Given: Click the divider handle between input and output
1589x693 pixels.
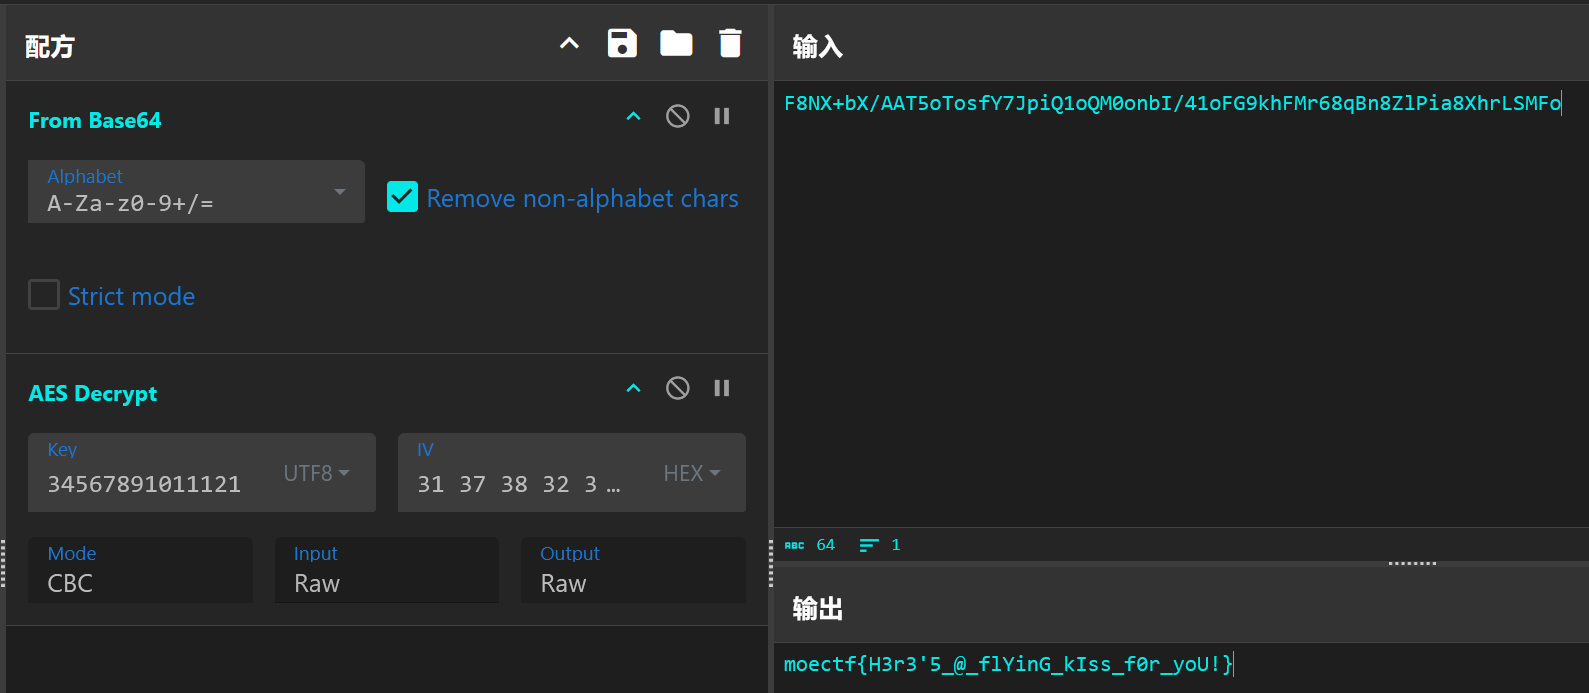Looking at the screenshot, I should tap(1411, 564).
